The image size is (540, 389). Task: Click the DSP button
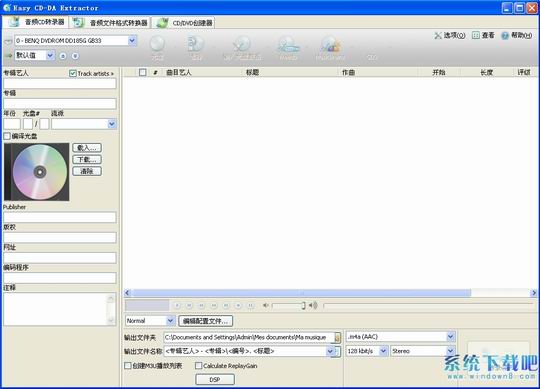point(215,379)
